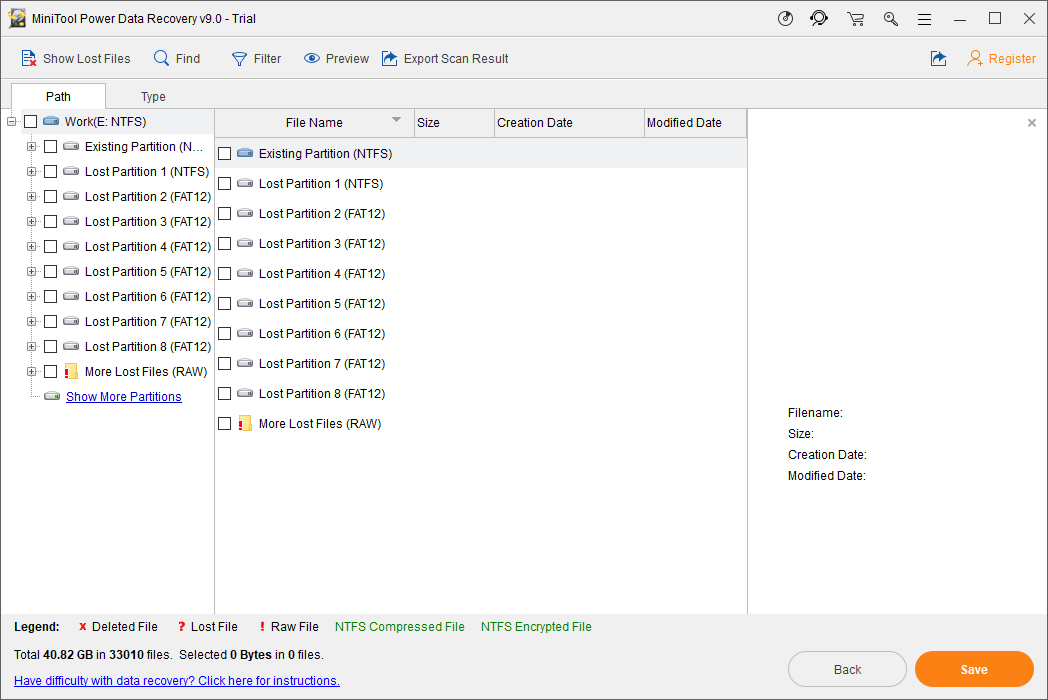Click the Show Lost Files toolbar icon
The width and height of the screenshot is (1048, 700).
[x=29, y=59]
